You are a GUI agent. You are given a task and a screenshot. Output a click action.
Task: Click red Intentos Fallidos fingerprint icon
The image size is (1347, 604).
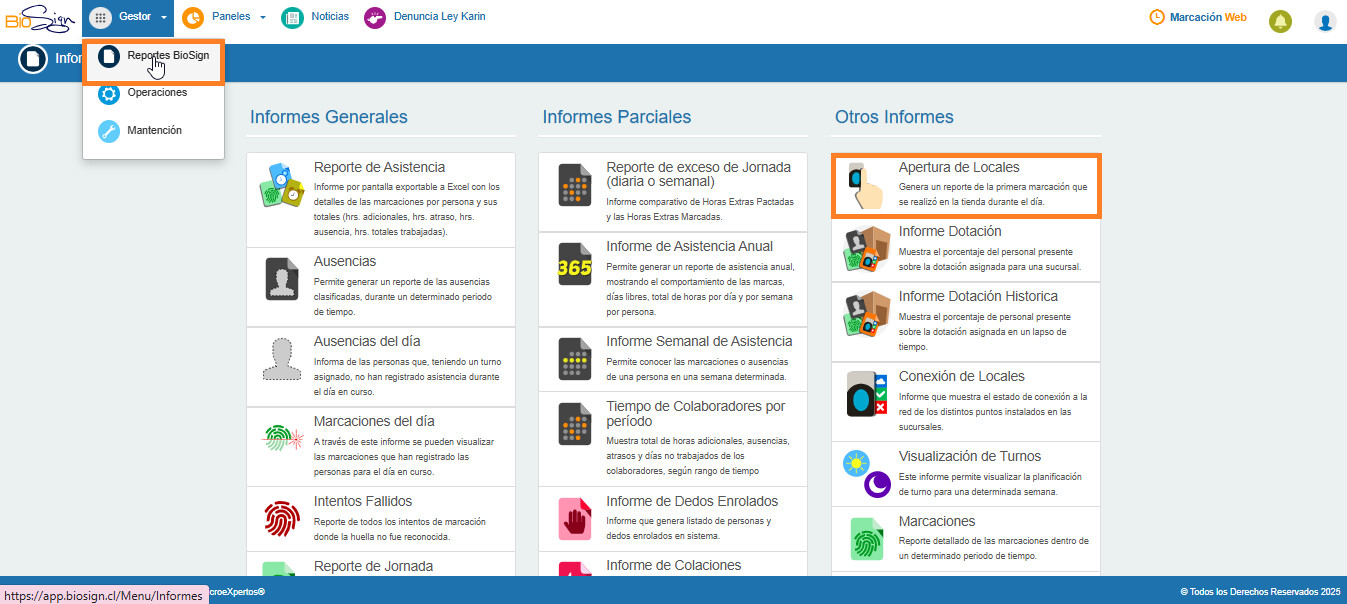coord(281,519)
